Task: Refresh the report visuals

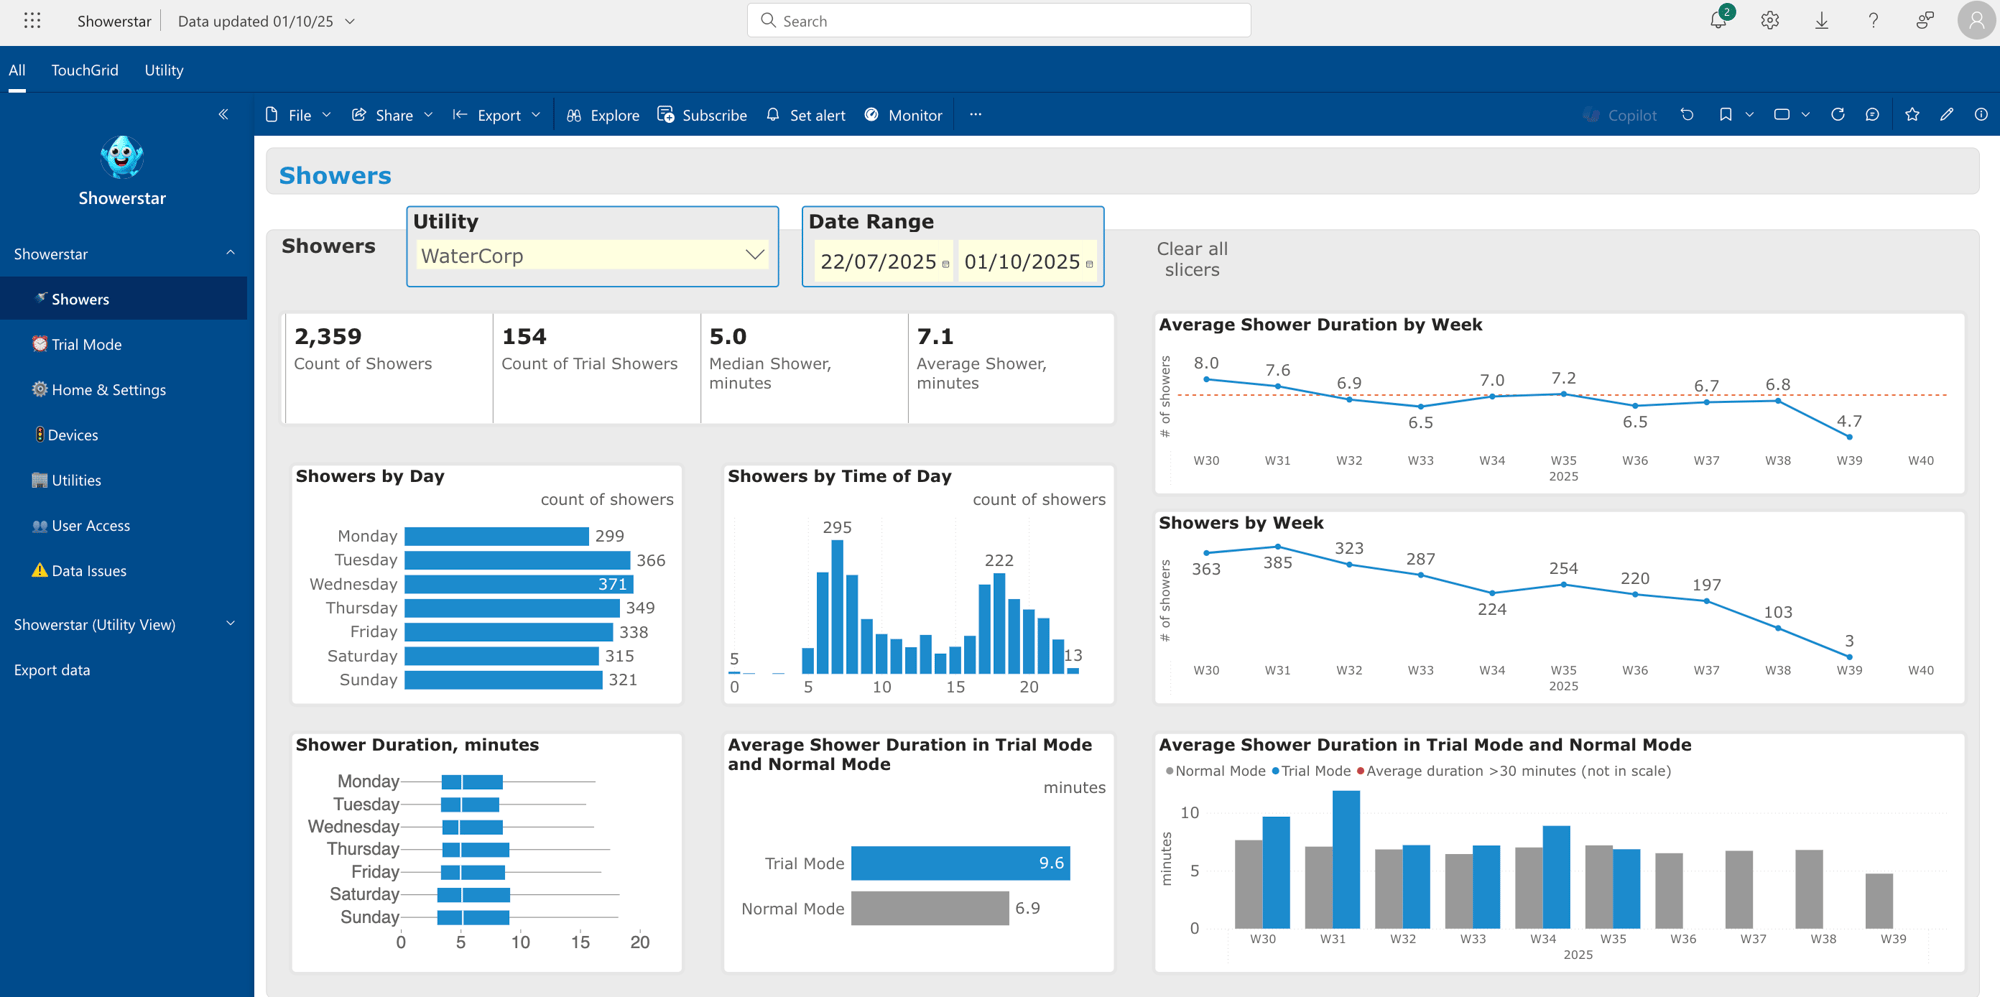Action: [x=1838, y=115]
